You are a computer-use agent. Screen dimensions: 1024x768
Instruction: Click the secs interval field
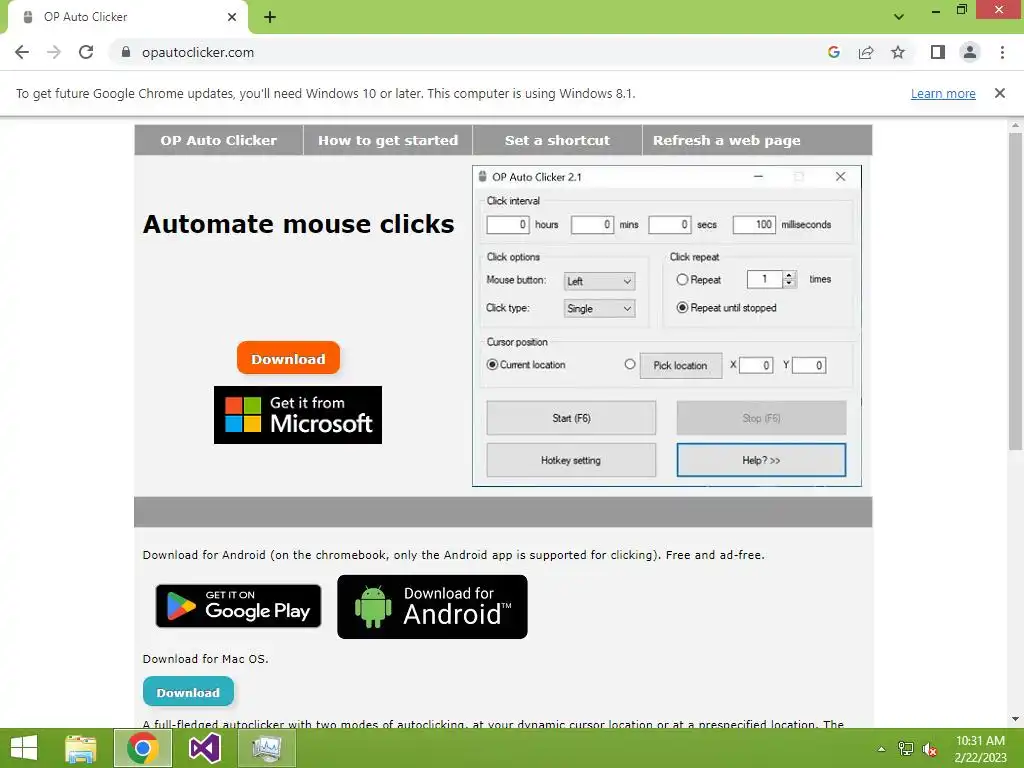669,225
